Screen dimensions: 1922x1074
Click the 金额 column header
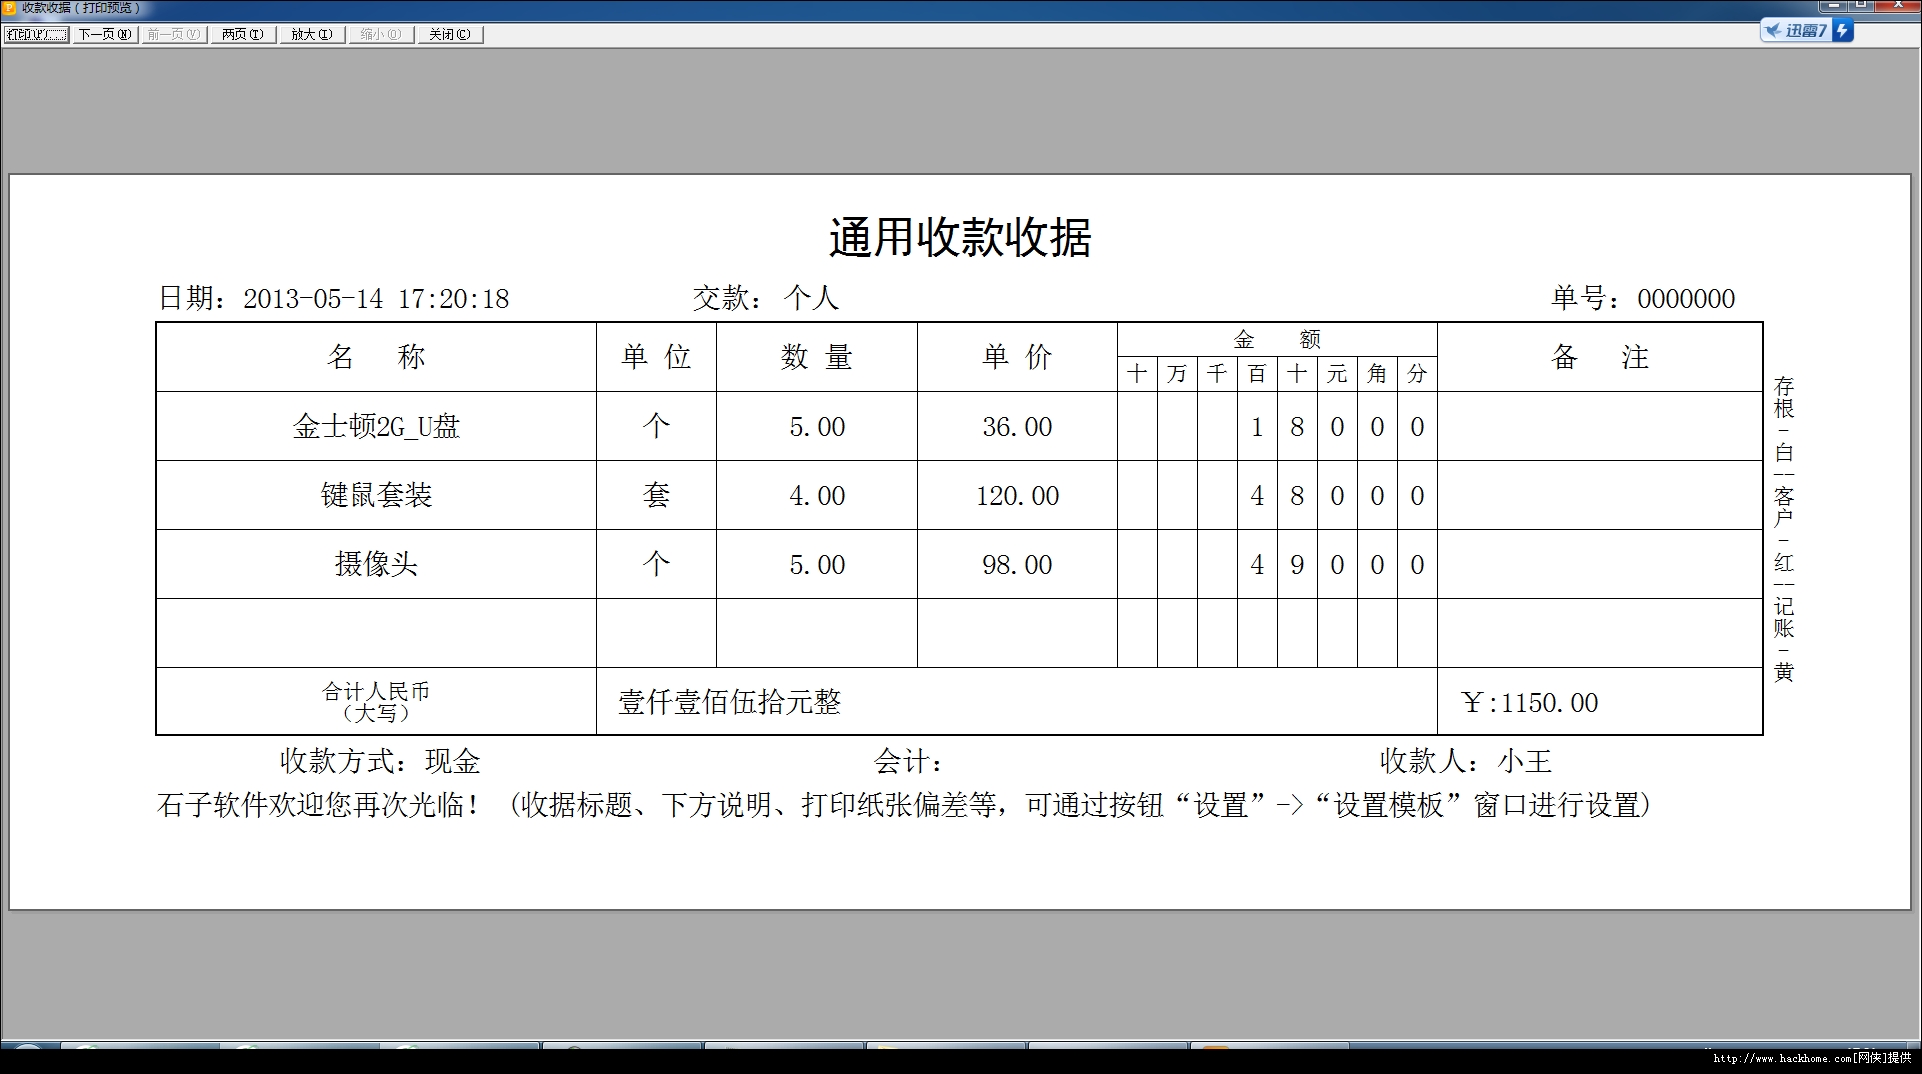pyautogui.click(x=1277, y=340)
